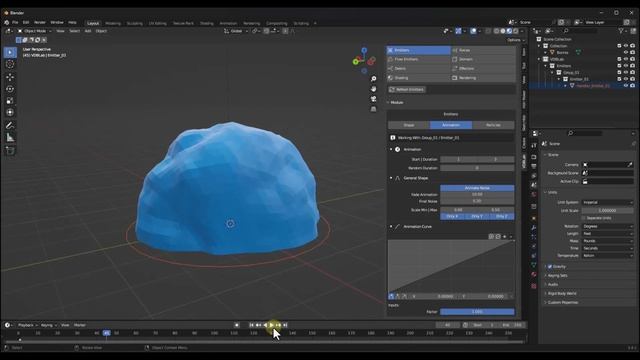Click the Flow Emitters module button
The height and width of the screenshot is (360, 640).
[x=419, y=60]
